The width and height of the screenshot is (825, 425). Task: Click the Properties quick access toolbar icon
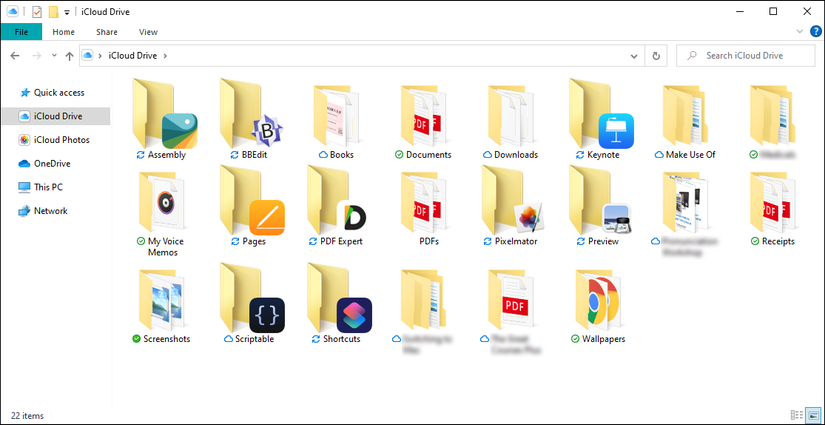click(x=37, y=12)
